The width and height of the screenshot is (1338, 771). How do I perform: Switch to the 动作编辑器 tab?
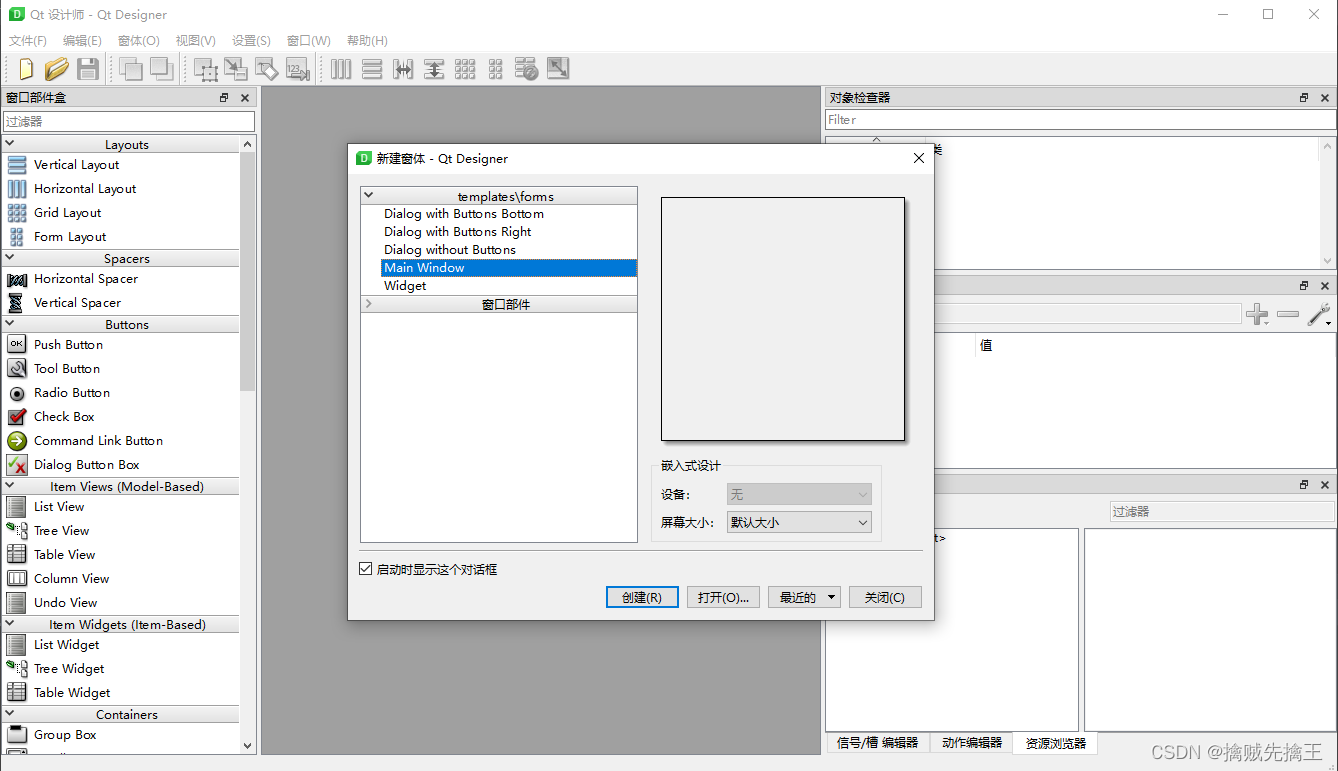[x=971, y=743]
